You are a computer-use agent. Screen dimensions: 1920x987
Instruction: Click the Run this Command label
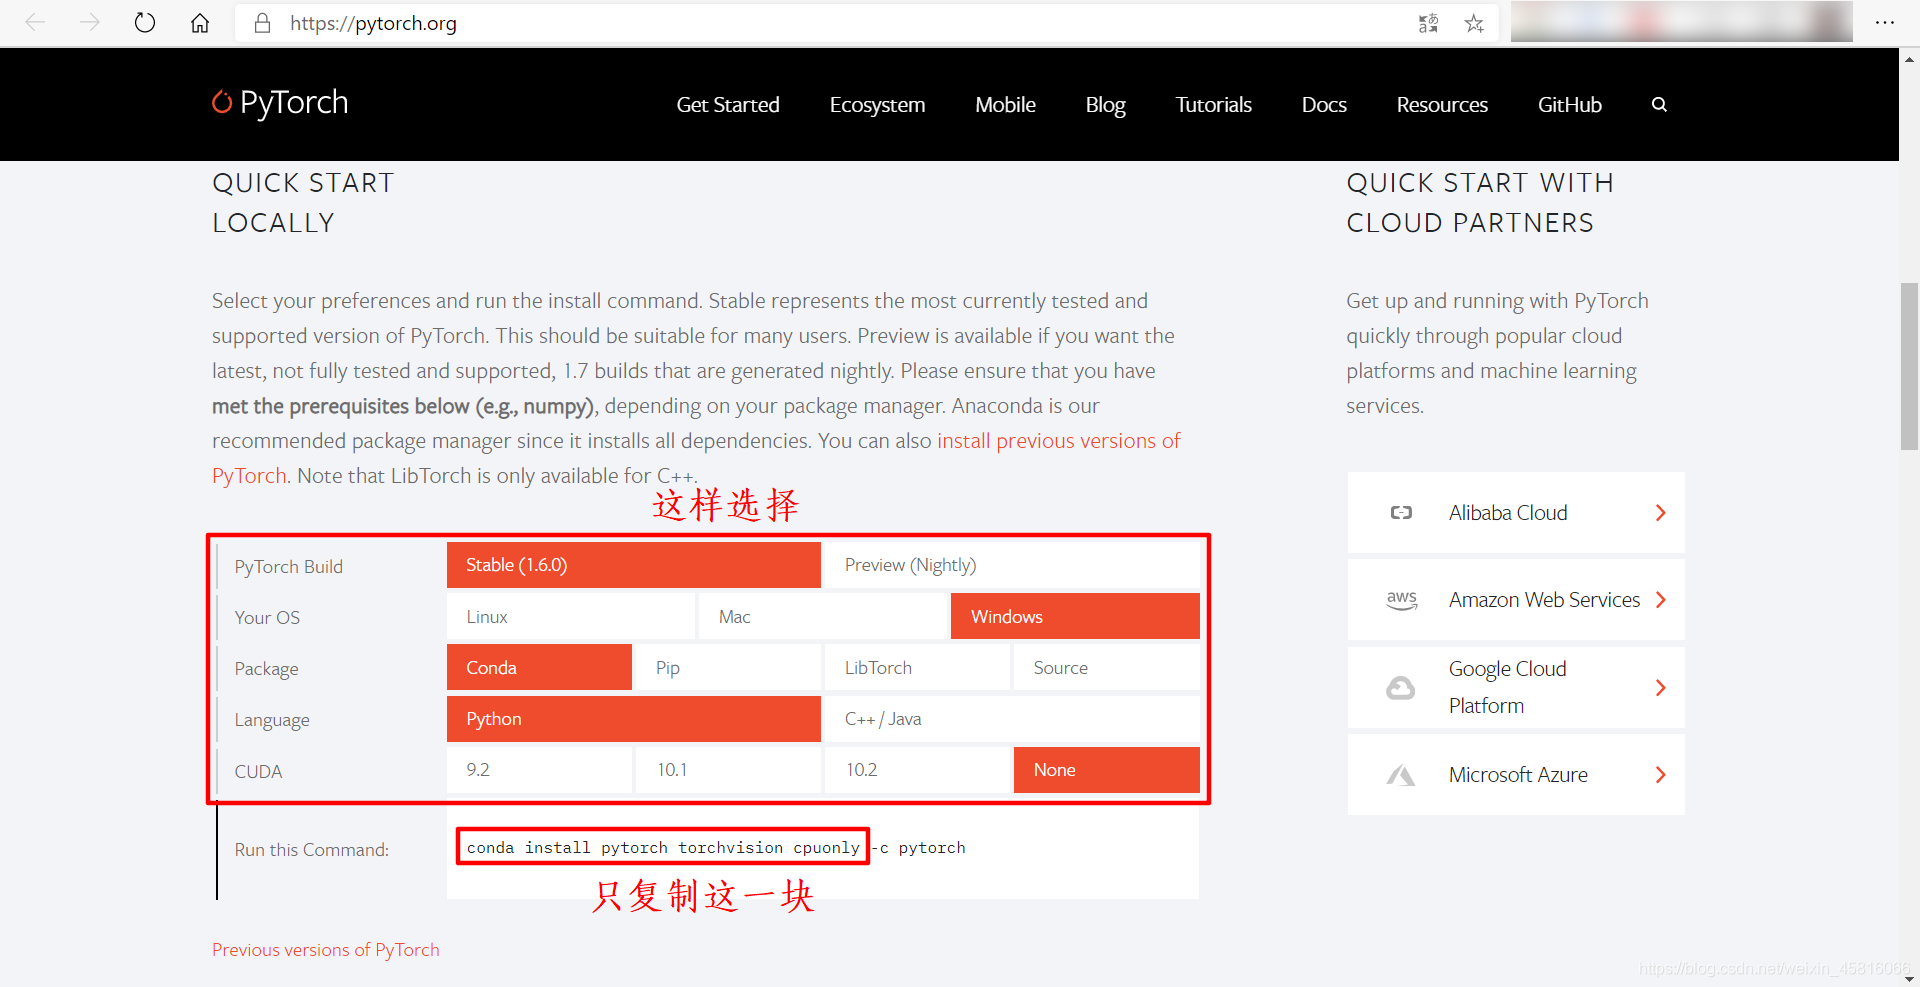coord(312,850)
